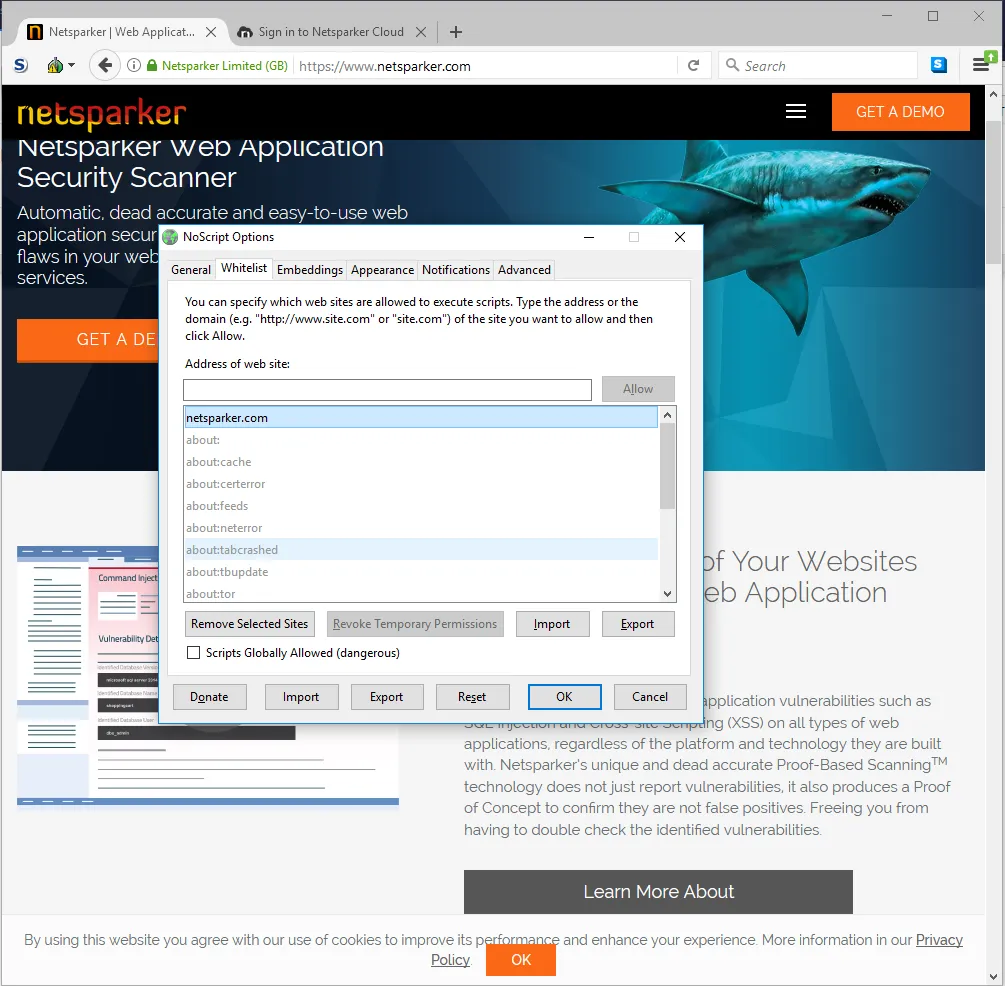Click the Netsparker tab favicon

coord(35,32)
